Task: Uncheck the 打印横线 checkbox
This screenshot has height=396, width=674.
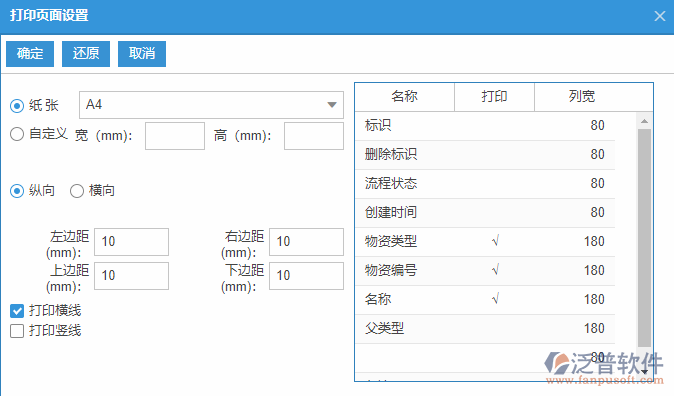Action: pos(17,311)
